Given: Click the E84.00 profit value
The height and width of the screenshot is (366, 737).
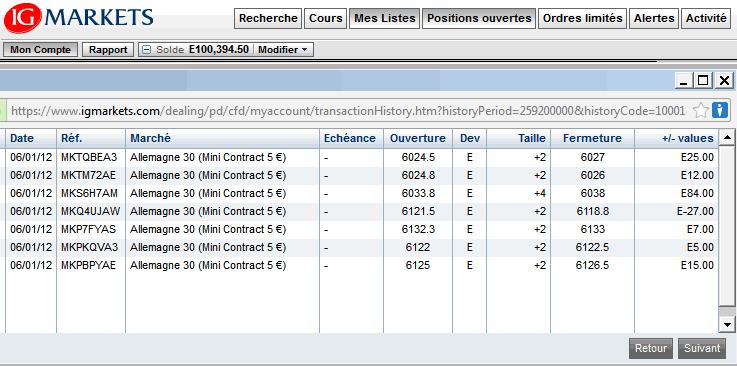Looking at the screenshot, I should [697, 194].
